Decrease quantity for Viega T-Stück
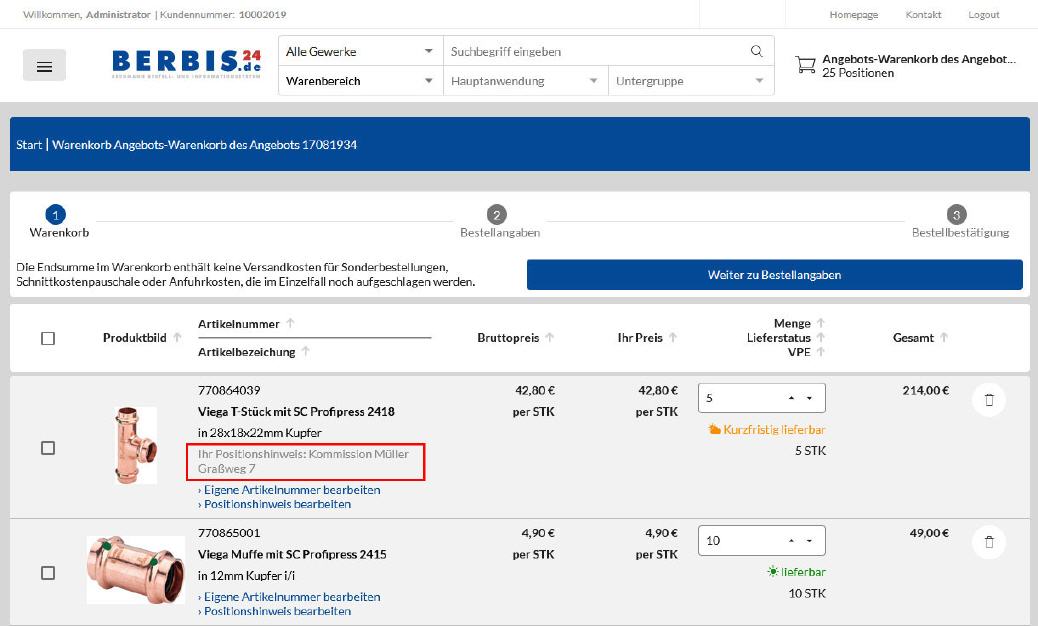 point(809,398)
